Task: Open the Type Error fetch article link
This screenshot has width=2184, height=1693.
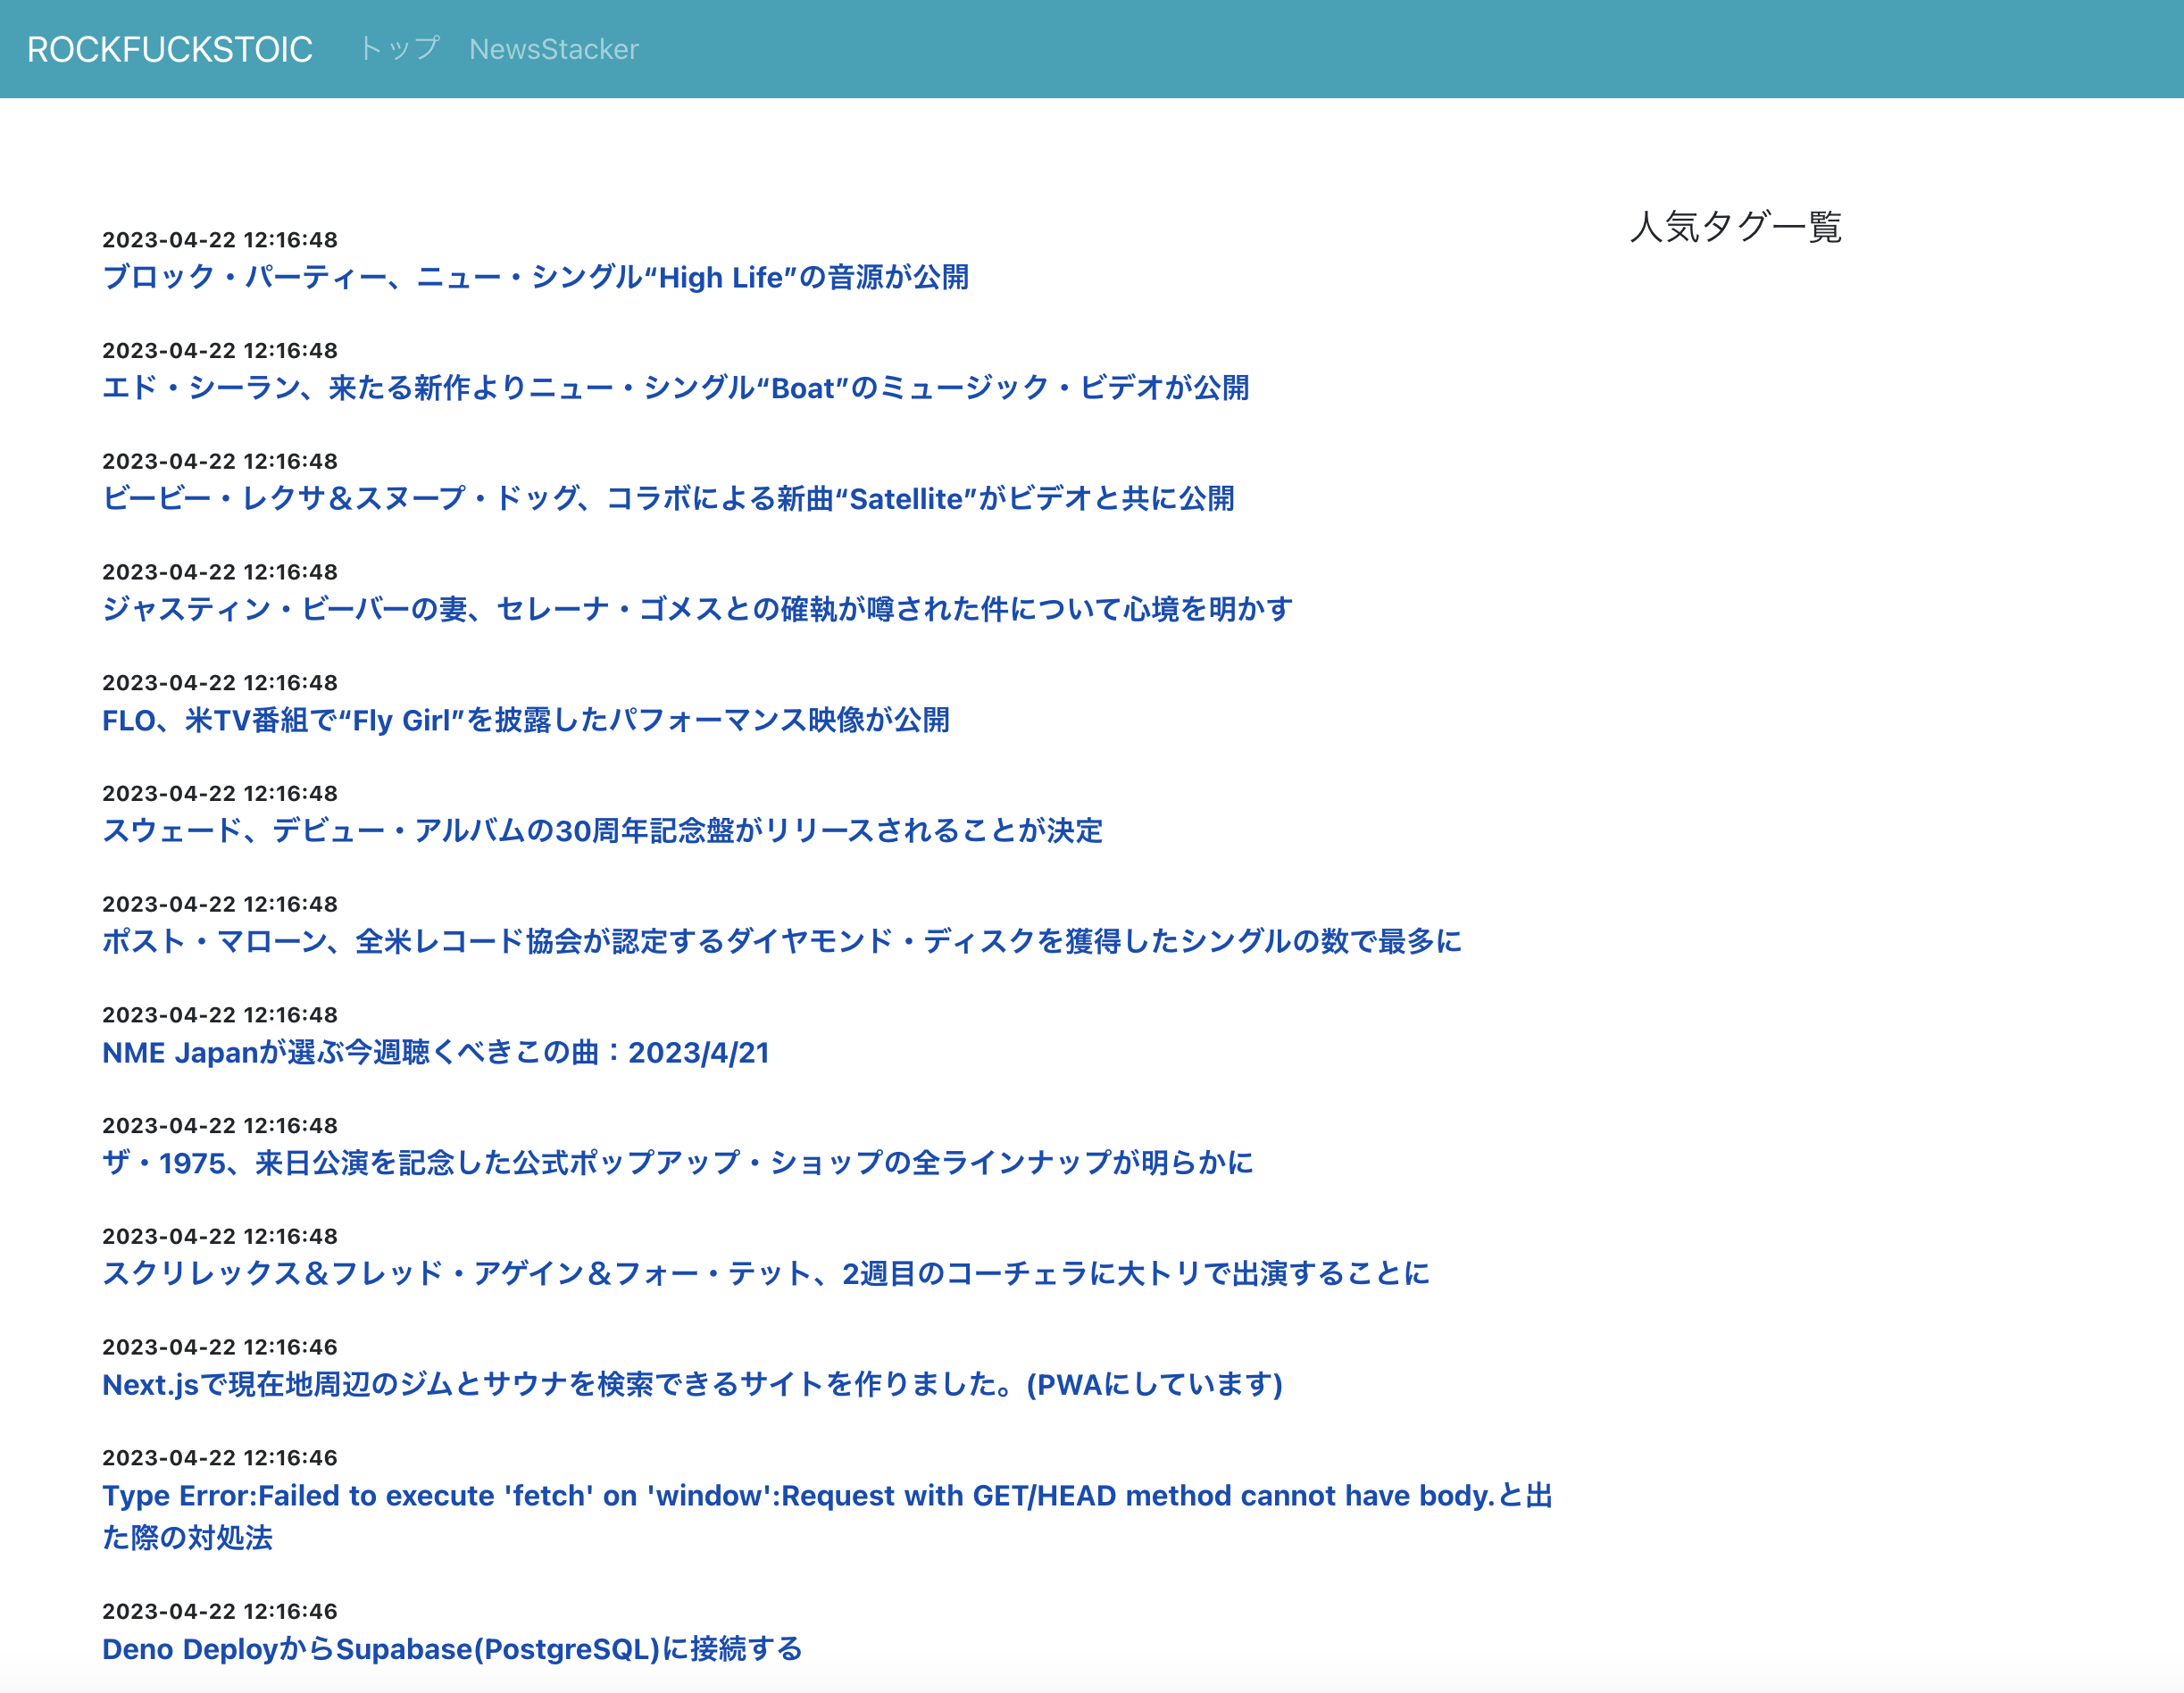Action: [826, 1495]
